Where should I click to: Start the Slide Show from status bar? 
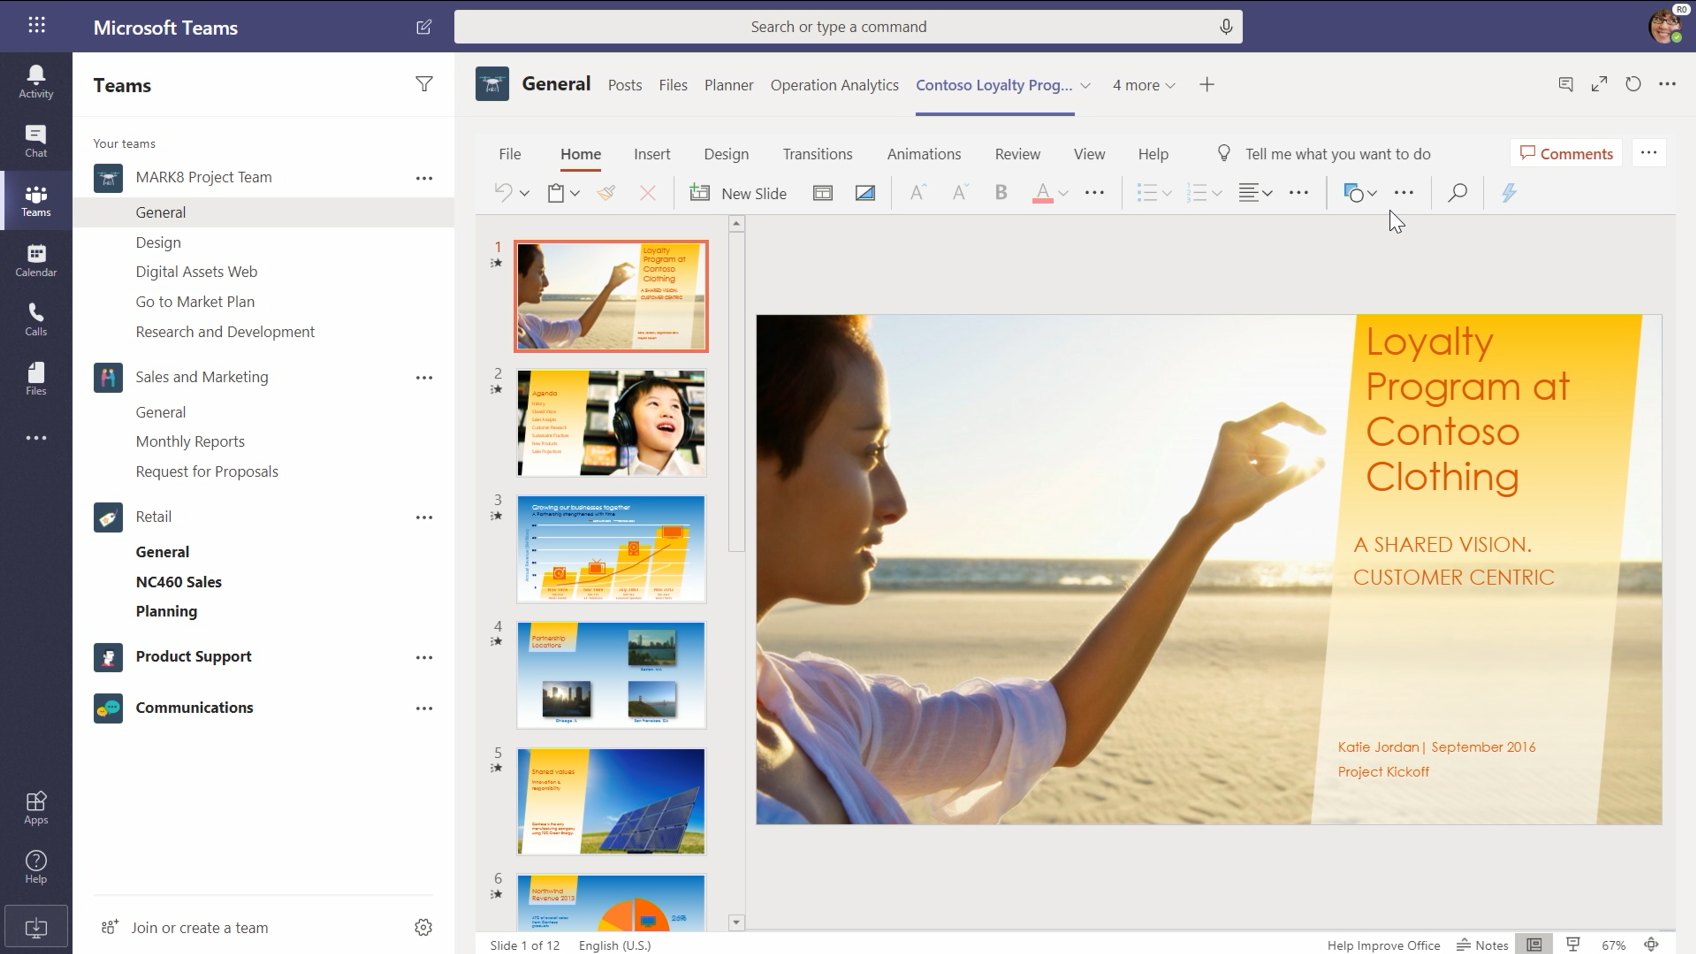(x=1572, y=944)
